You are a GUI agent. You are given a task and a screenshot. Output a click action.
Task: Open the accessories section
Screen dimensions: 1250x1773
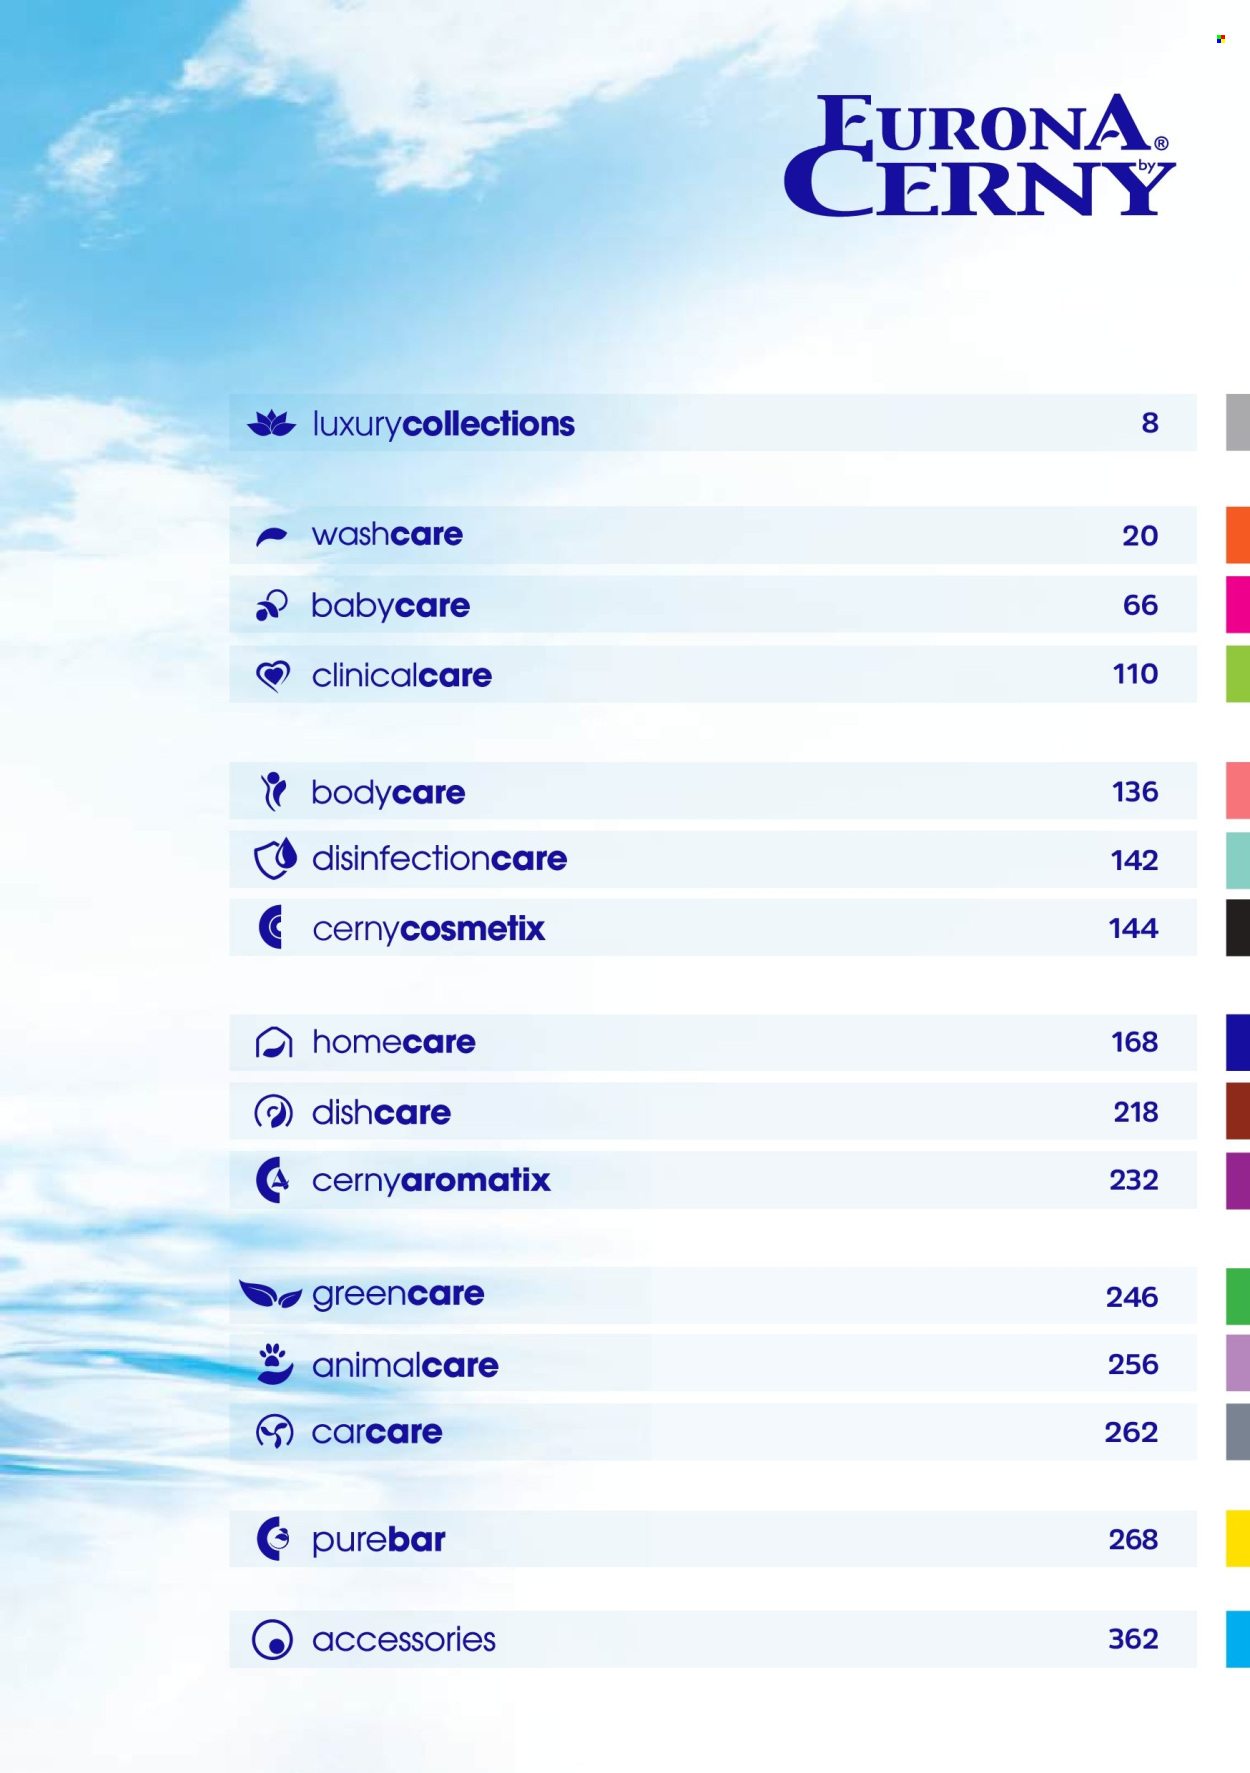(713, 1639)
